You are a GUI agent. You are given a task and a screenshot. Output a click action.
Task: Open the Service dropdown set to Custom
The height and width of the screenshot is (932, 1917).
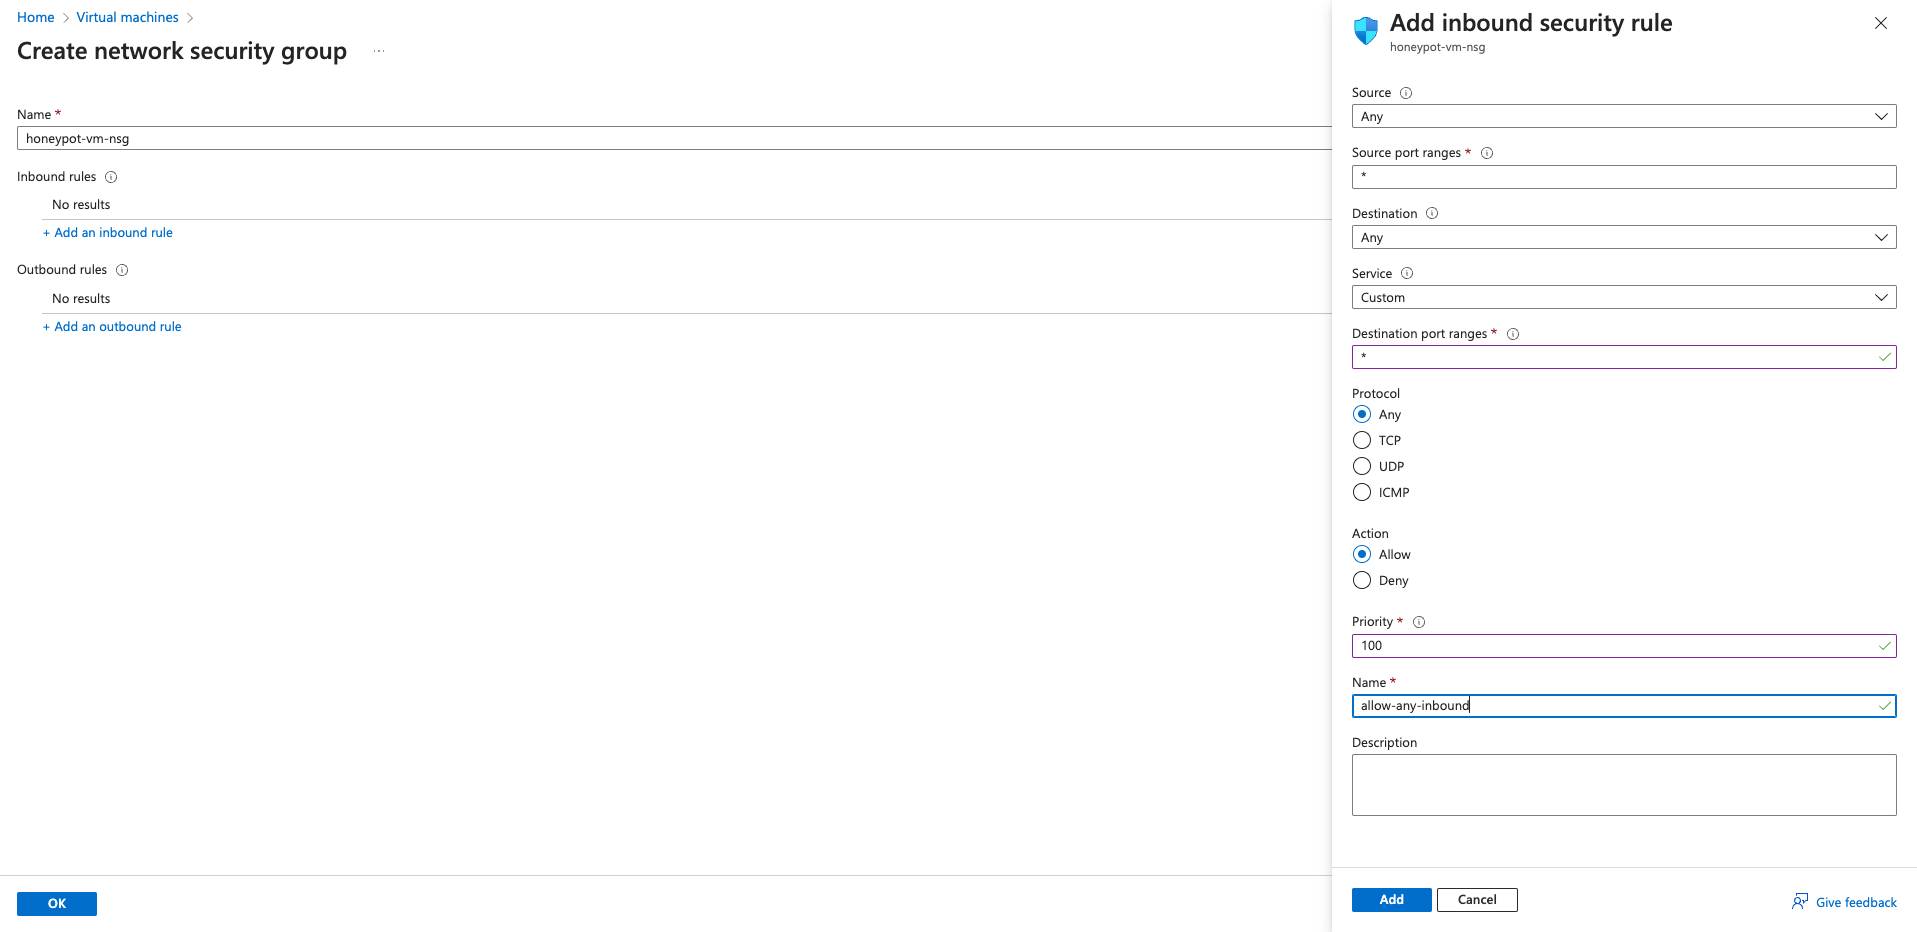1623,298
